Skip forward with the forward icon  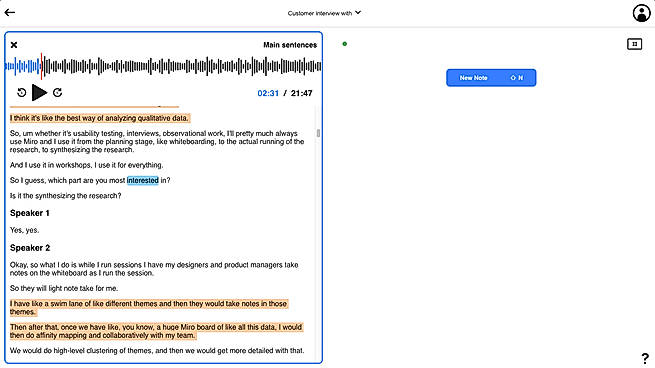[58, 93]
